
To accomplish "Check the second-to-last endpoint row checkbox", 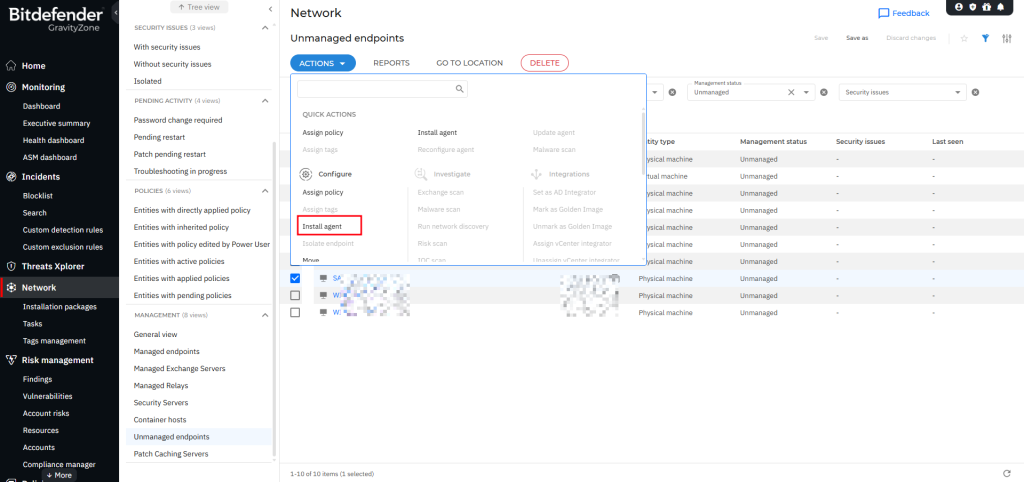I will coord(295,295).
